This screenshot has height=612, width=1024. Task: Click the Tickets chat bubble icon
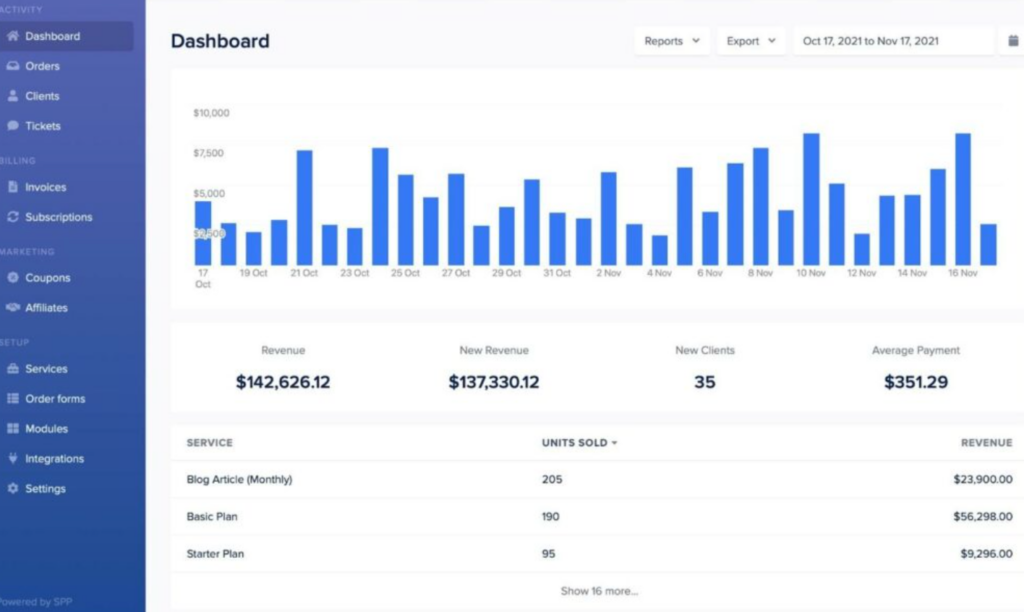point(13,126)
